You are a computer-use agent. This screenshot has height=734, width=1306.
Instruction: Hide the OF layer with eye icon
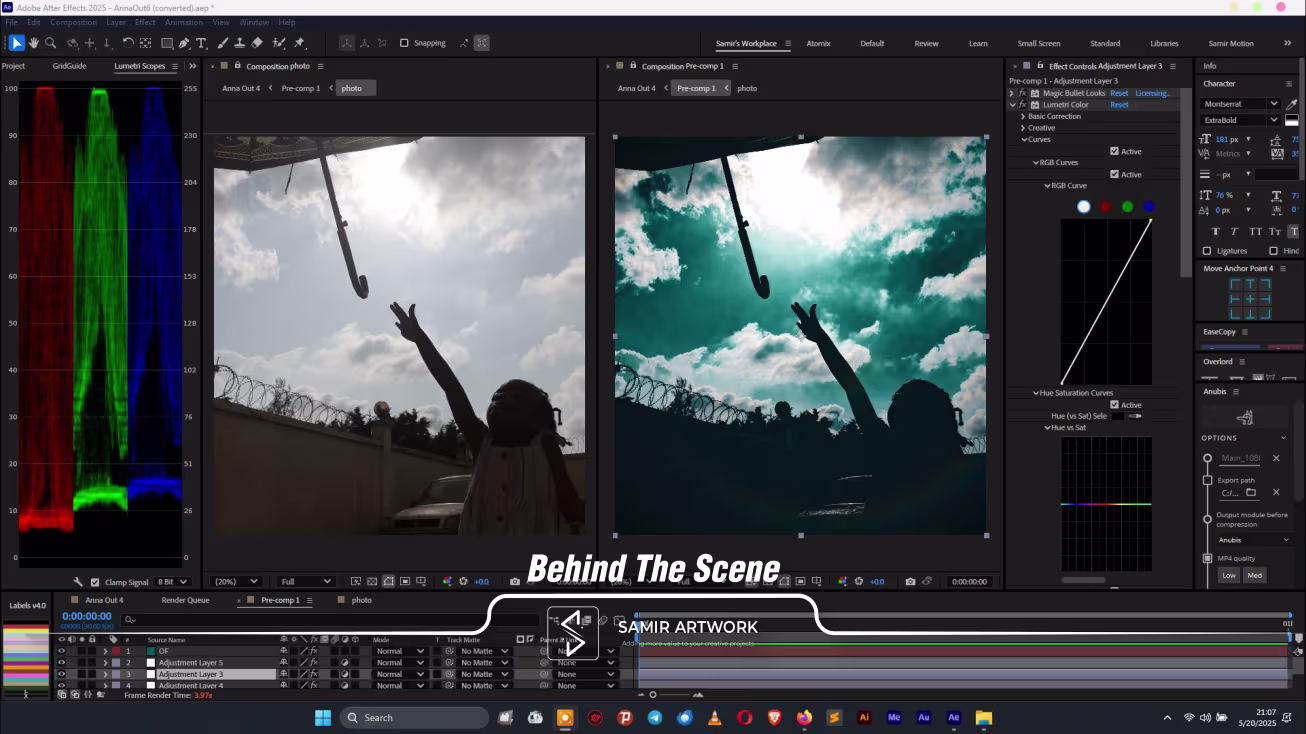(61, 651)
